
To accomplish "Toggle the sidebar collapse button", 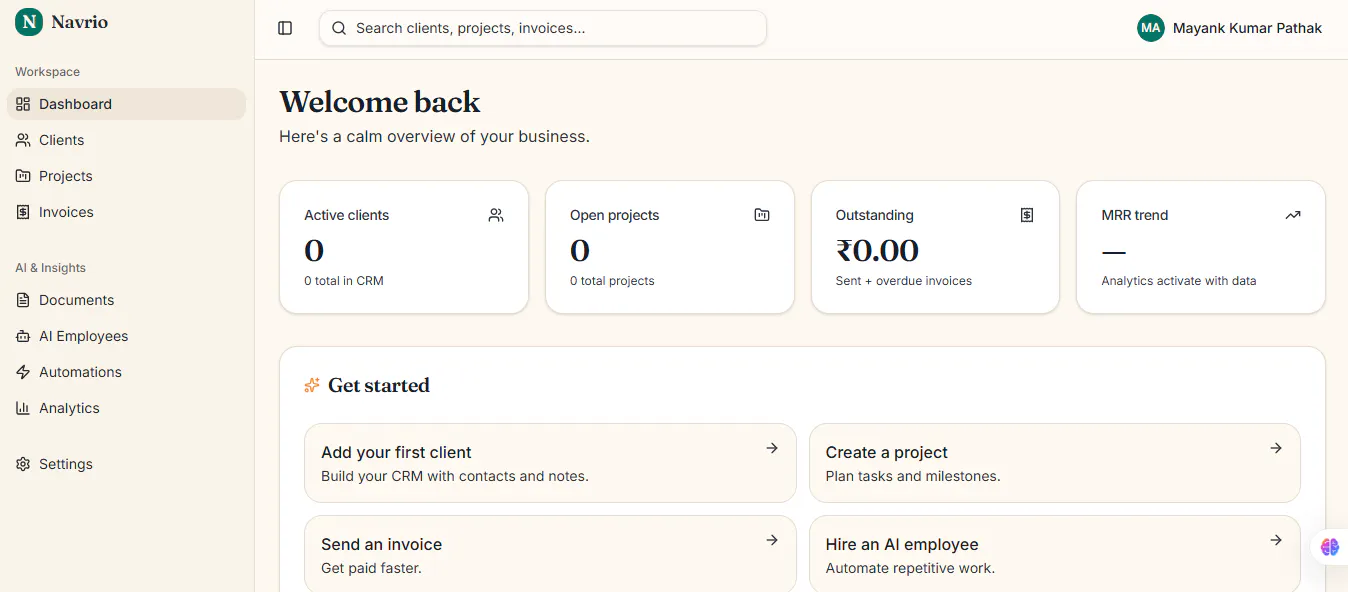I will click(285, 28).
